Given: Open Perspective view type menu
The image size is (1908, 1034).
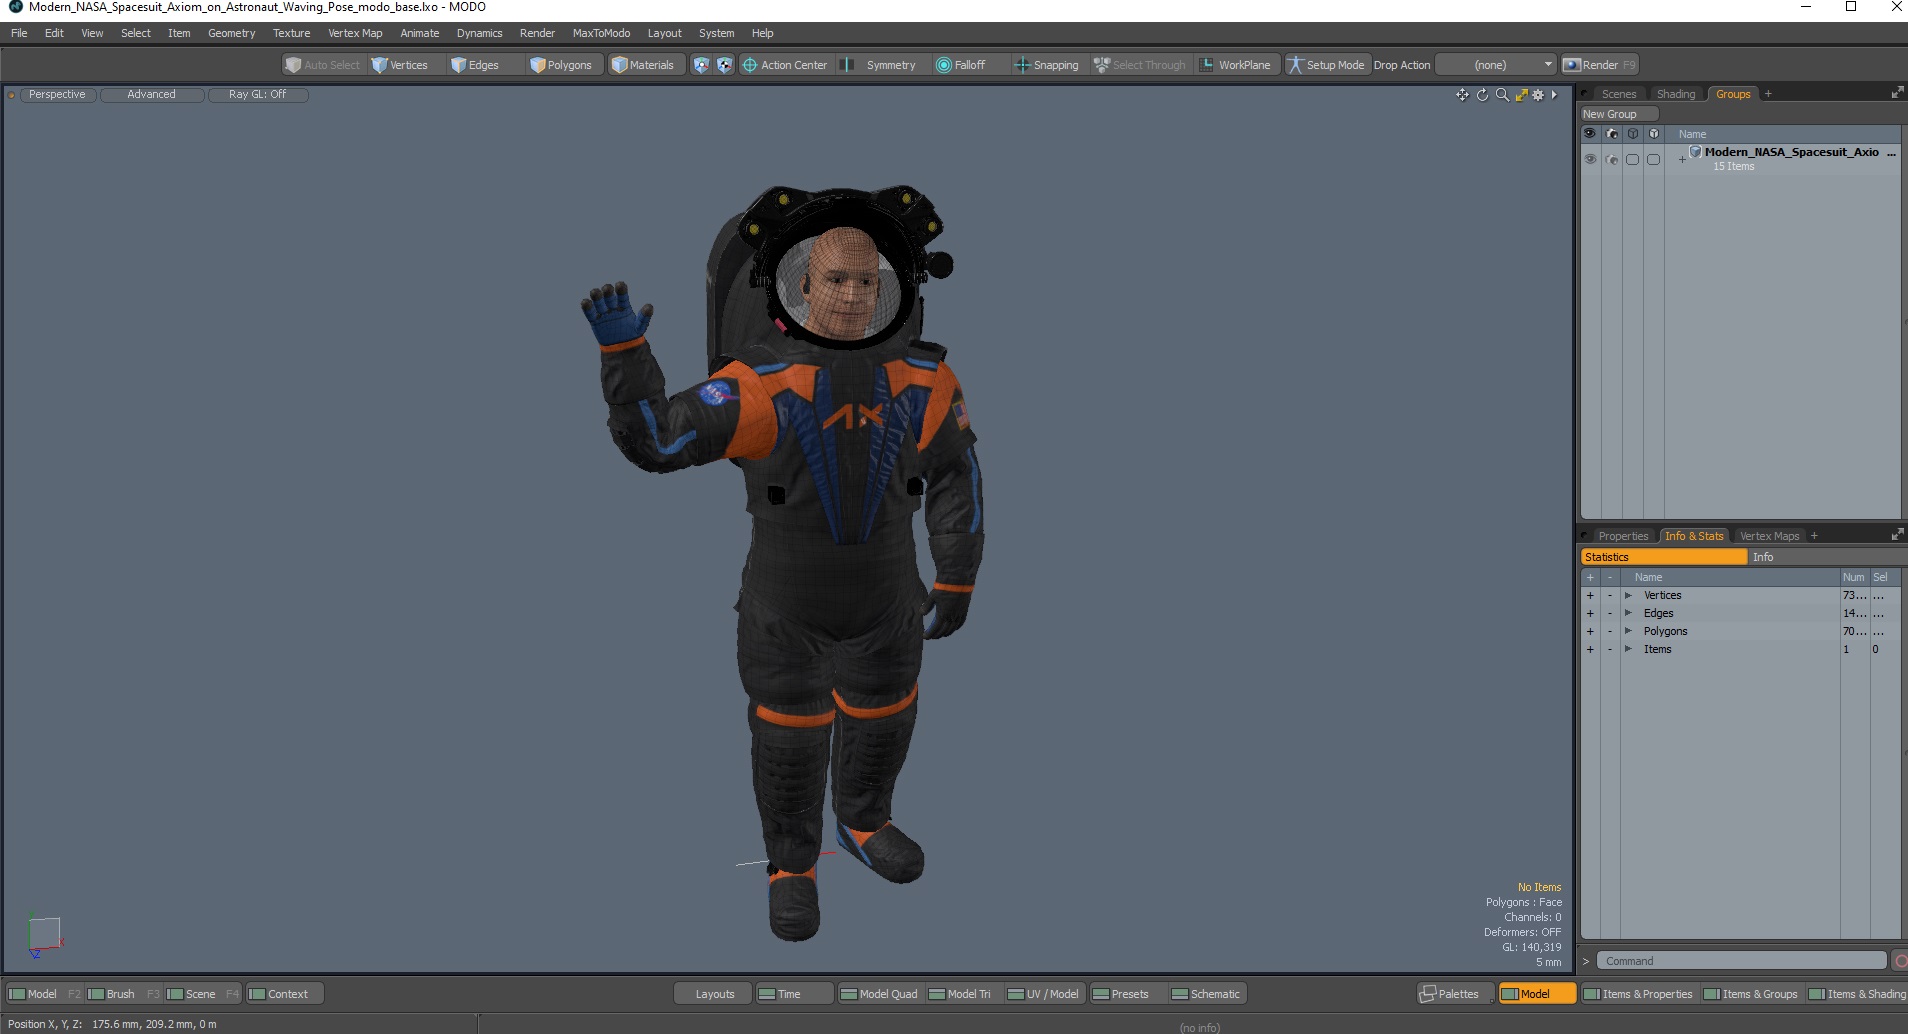Looking at the screenshot, I should click(x=57, y=94).
